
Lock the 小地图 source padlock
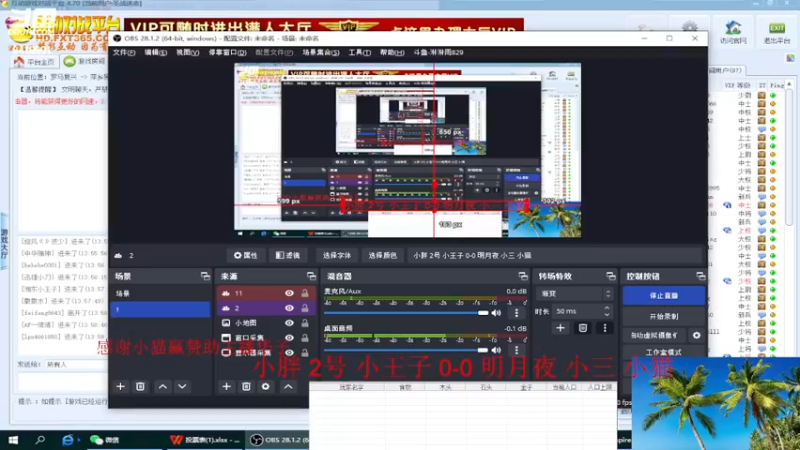tap(305, 323)
